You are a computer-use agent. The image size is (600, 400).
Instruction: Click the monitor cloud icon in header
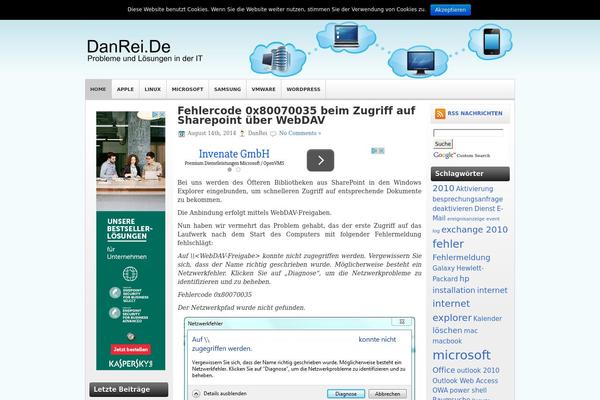[x=420, y=62]
